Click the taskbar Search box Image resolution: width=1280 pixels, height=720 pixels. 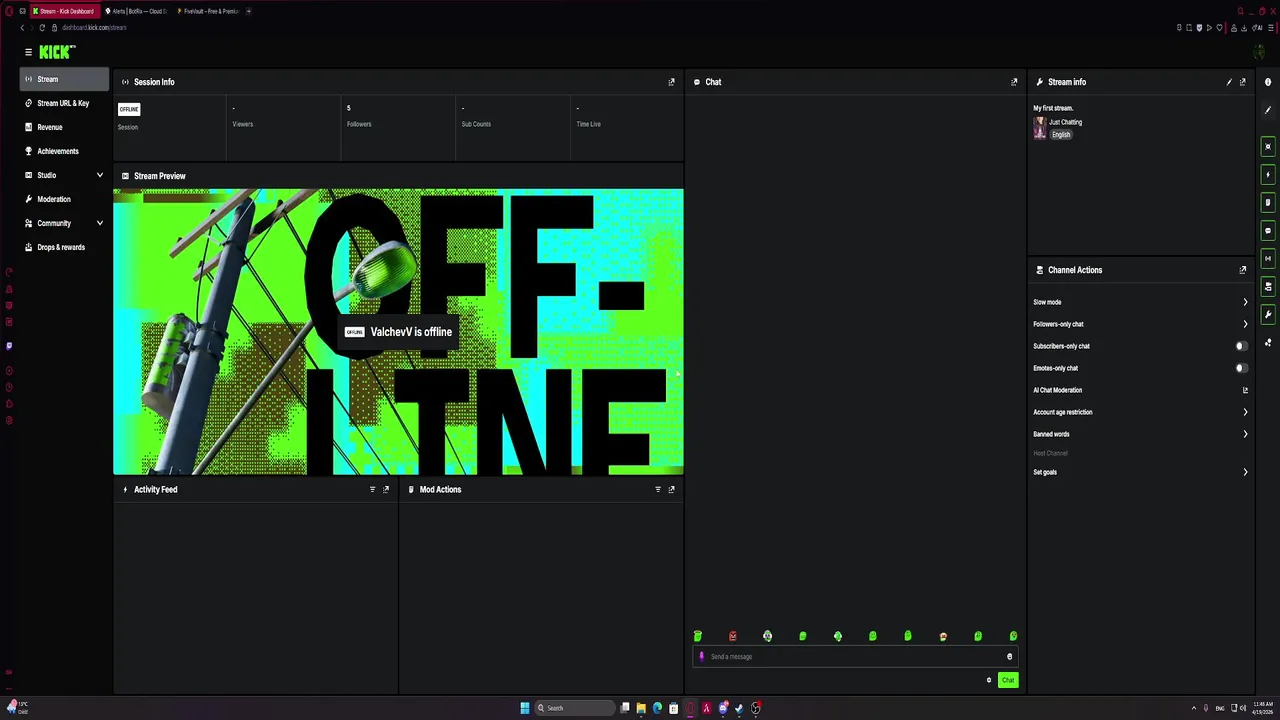point(574,708)
